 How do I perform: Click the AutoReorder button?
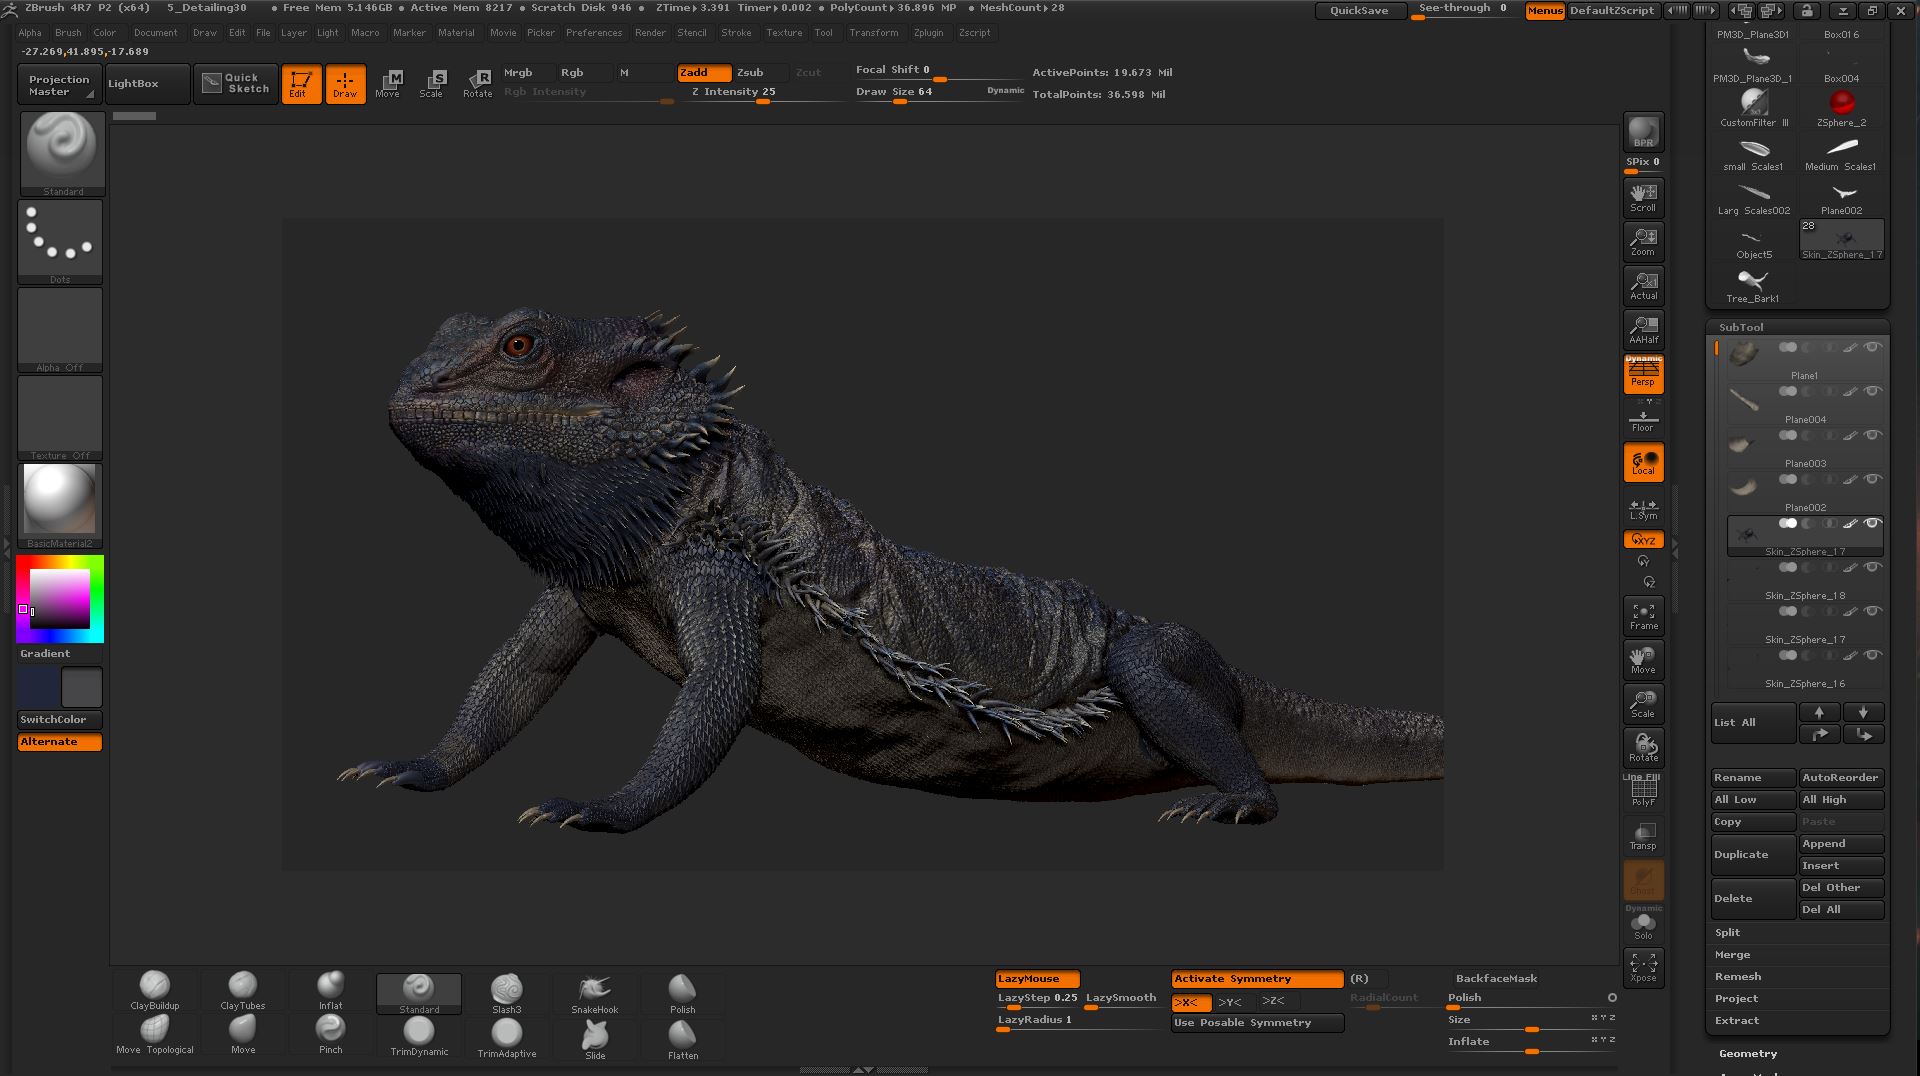click(x=1841, y=778)
